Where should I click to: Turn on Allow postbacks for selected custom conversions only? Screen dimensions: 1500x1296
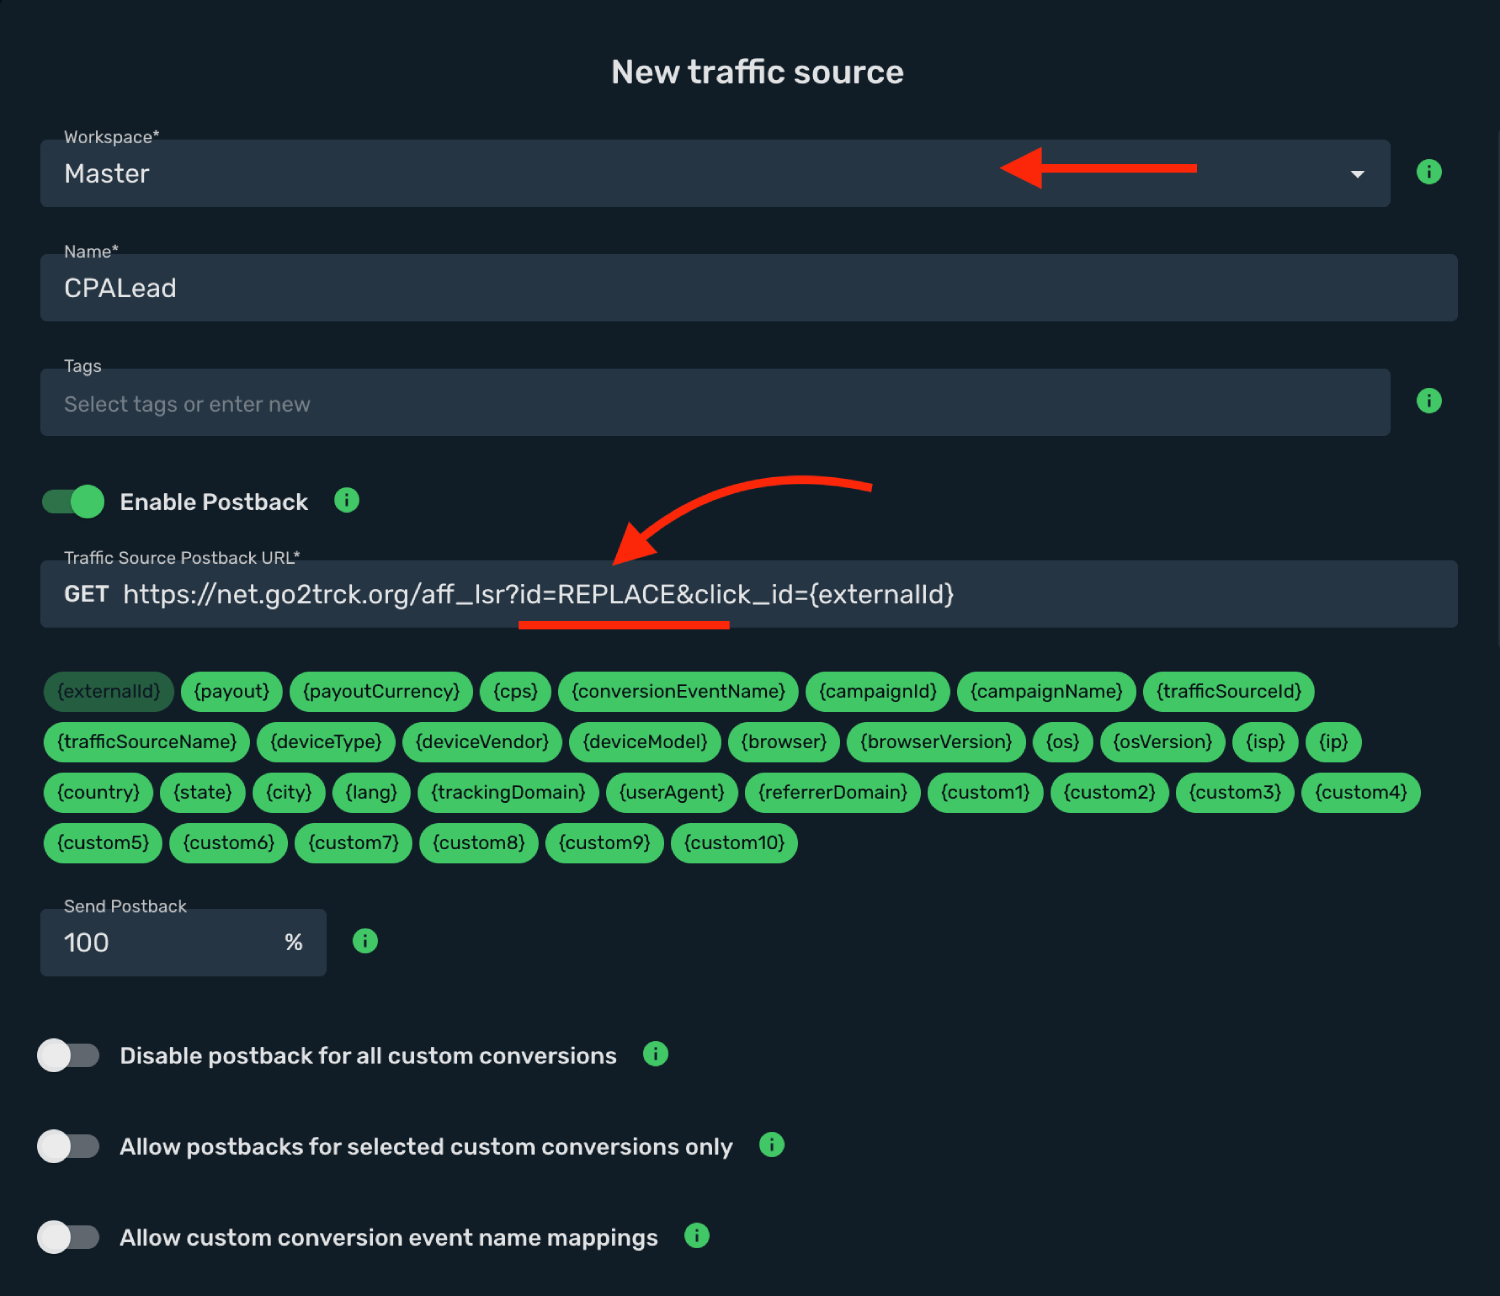pyautogui.click(x=68, y=1146)
